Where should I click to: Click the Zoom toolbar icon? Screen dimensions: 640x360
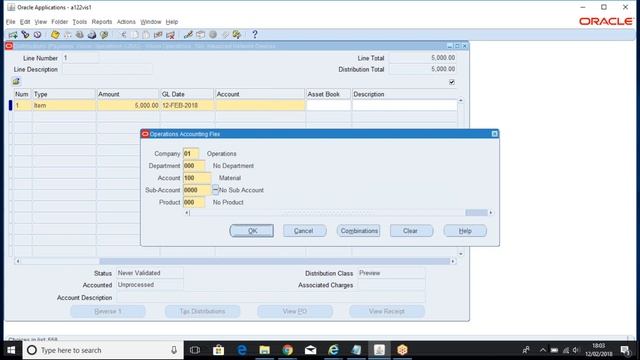point(200,35)
